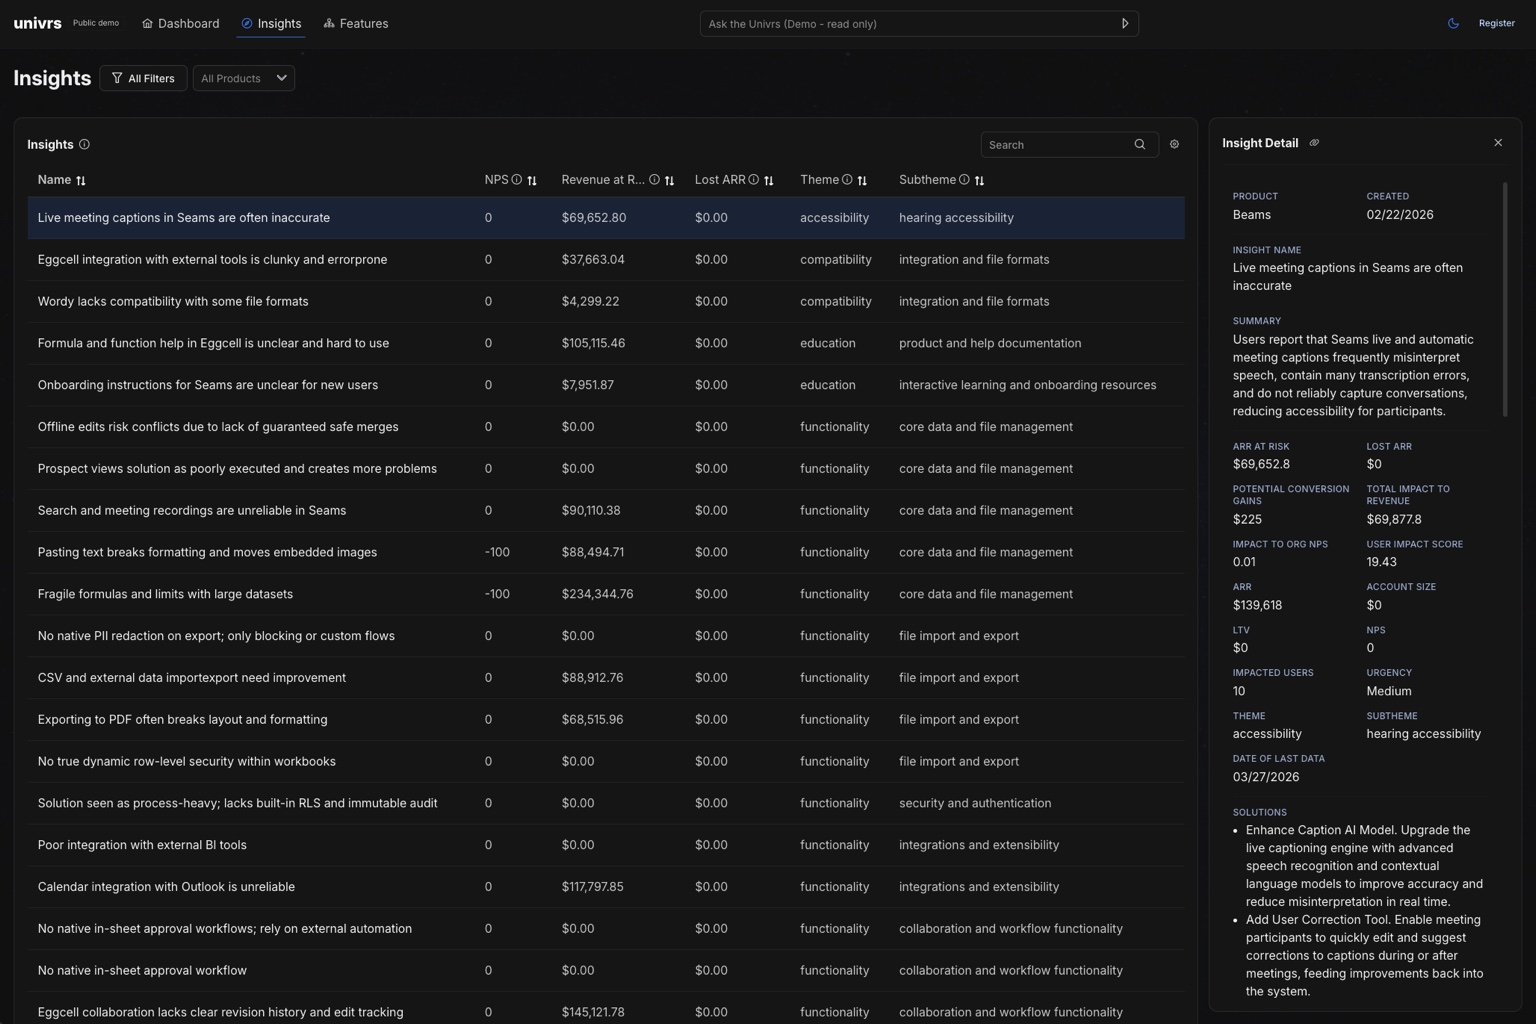Image resolution: width=1536 pixels, height=1024 pixels.
Task: Click the $234,344.76 revenue value
Action: (x=597, y=594)
